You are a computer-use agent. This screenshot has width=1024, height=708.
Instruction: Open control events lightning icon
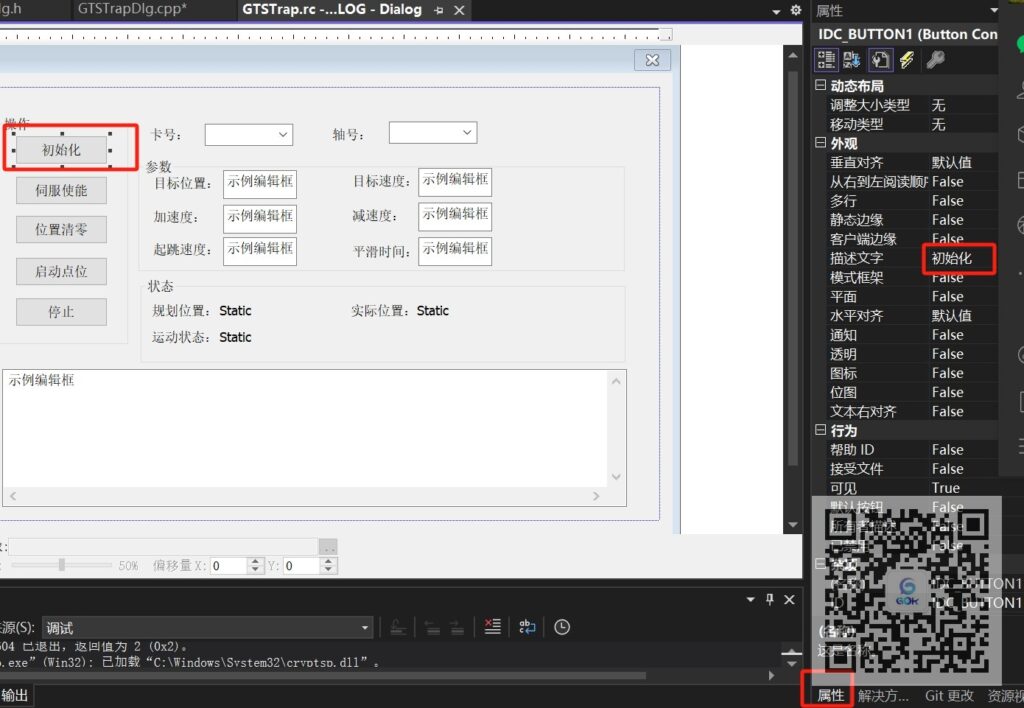[x=907, y=60]
